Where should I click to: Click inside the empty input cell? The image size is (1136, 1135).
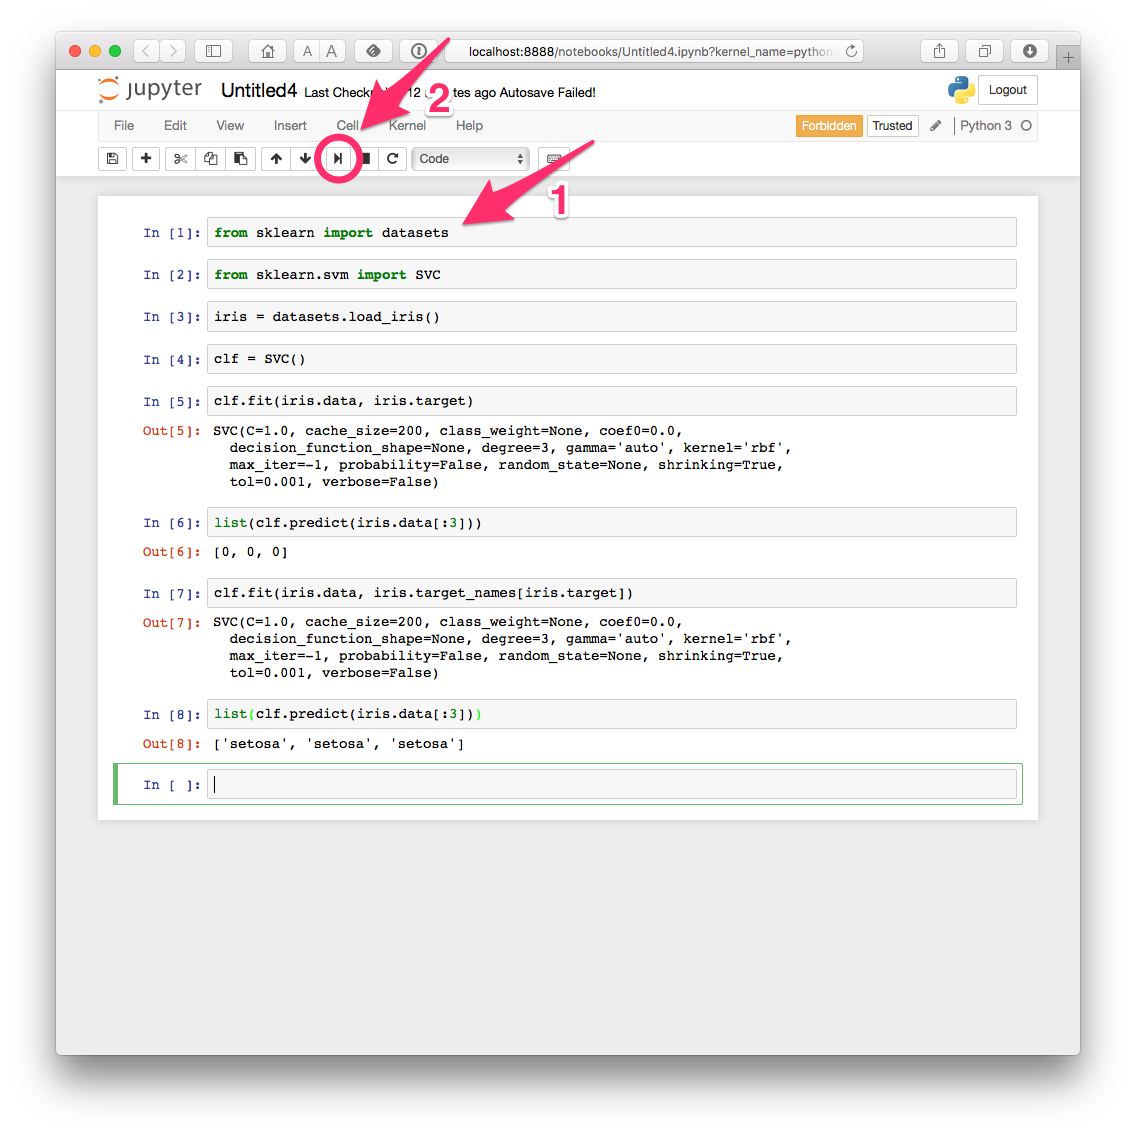[600, 784]
